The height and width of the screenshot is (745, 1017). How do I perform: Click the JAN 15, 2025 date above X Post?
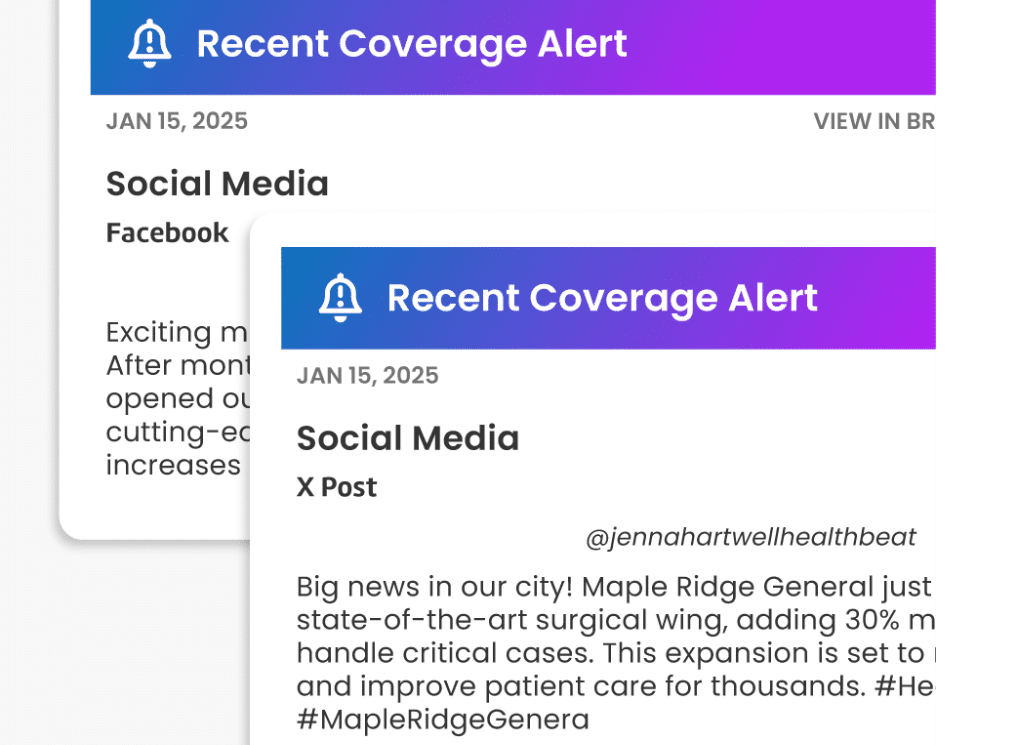pyautogui.click(x=367, y=376)
